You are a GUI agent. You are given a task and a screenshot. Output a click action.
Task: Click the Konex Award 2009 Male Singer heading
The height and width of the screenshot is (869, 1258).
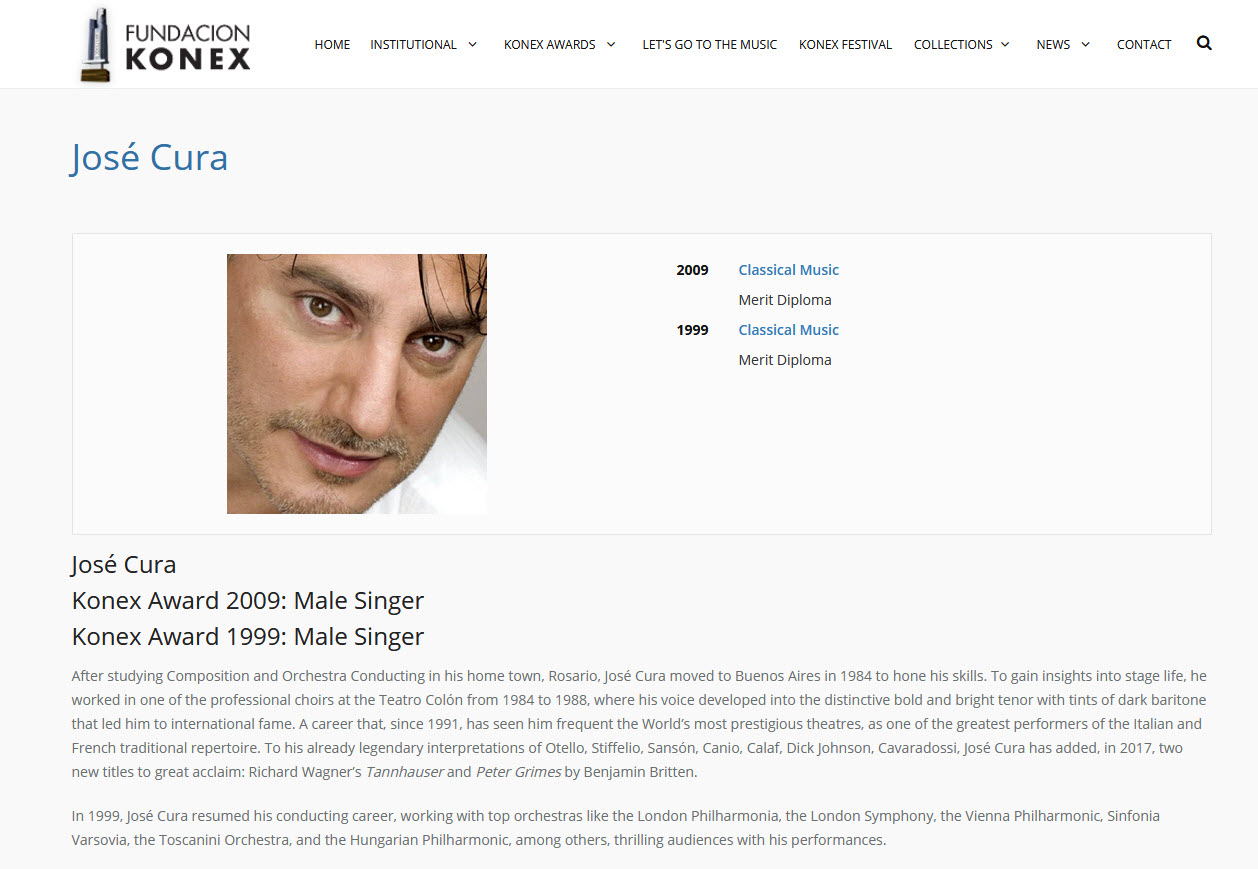tap(248, 601)
